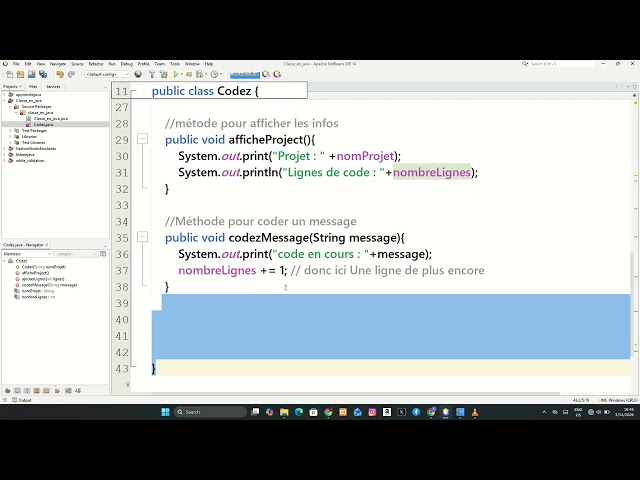This screenshot has height=480, width=640.
Task: Click the lightbulb hint icon below line 43
Action: point(128,384)
